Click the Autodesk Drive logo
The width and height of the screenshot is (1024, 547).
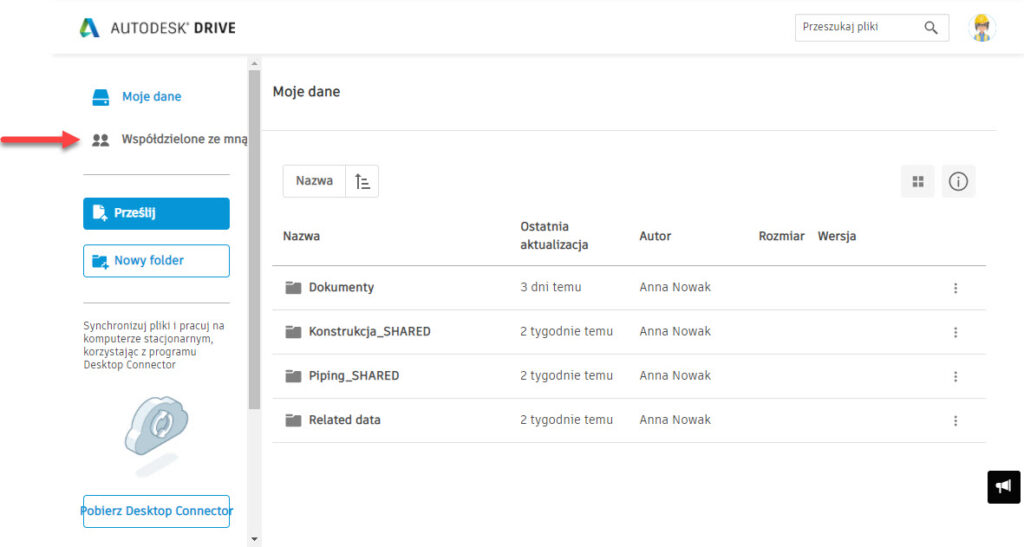[x=157, y=27]
